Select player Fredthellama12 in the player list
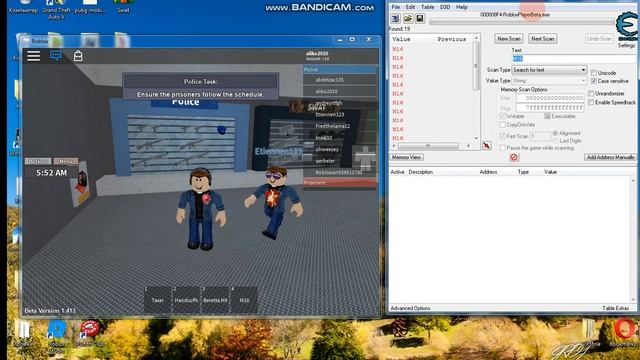The width and height of the screenshot is (640, 360). point(340,126)
